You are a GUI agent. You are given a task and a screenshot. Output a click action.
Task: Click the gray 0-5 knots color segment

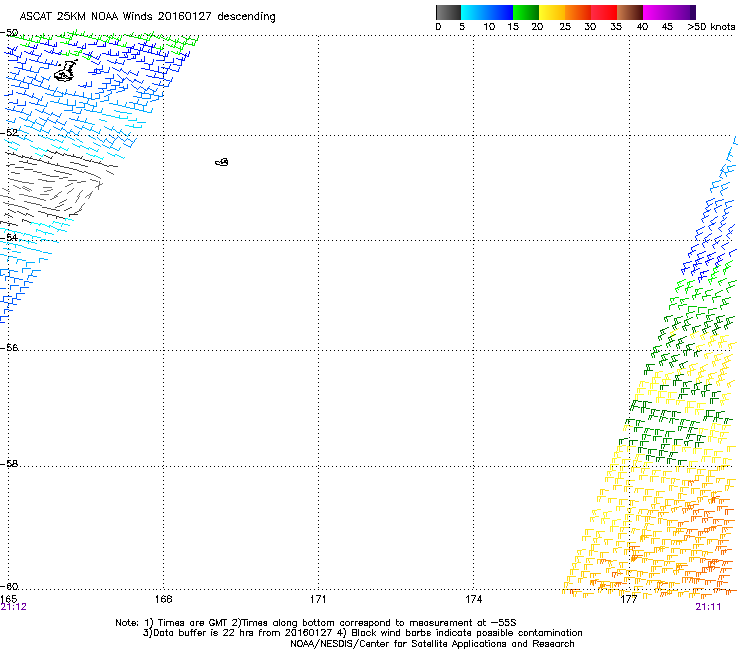[448, 12]
